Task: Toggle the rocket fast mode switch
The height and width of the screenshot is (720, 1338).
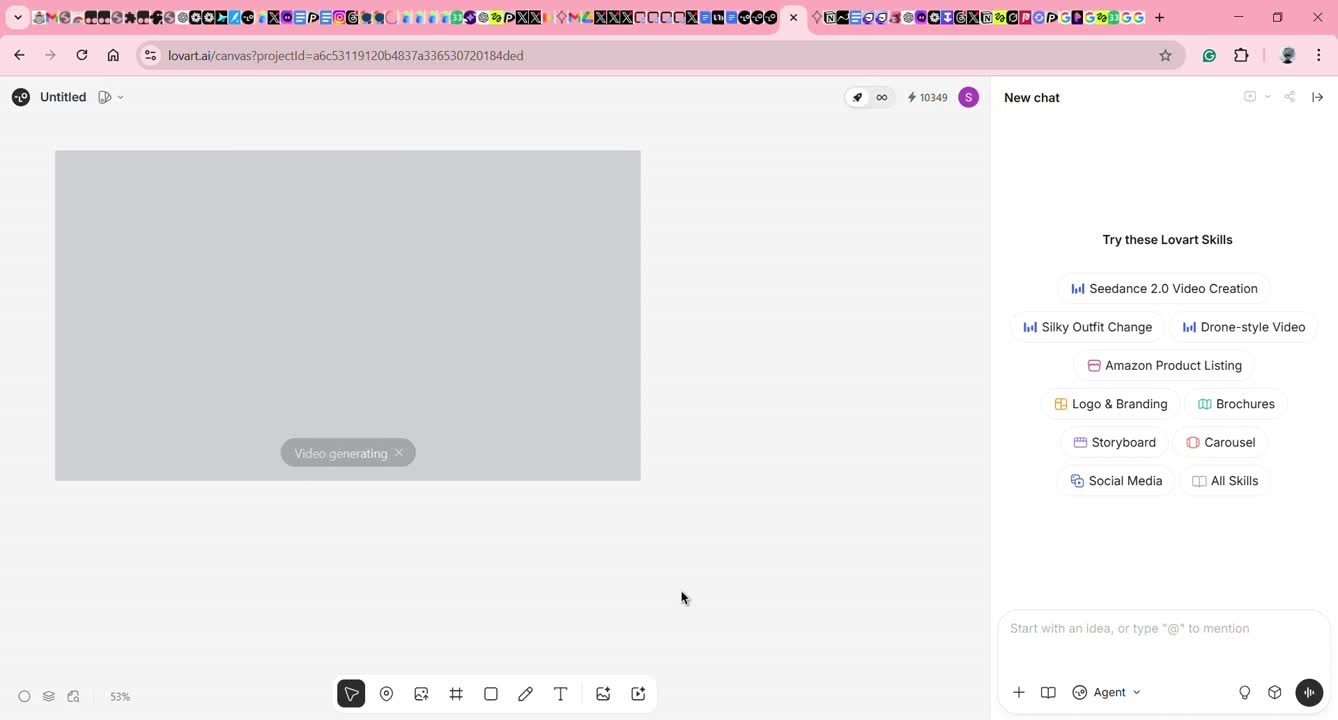Action: point(857,97)
